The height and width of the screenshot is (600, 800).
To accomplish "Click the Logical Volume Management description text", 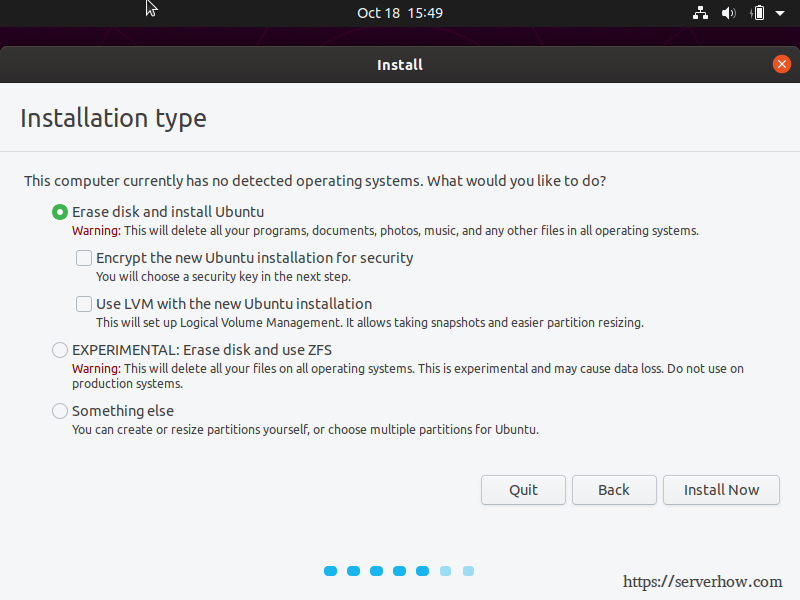I will 370,322.
